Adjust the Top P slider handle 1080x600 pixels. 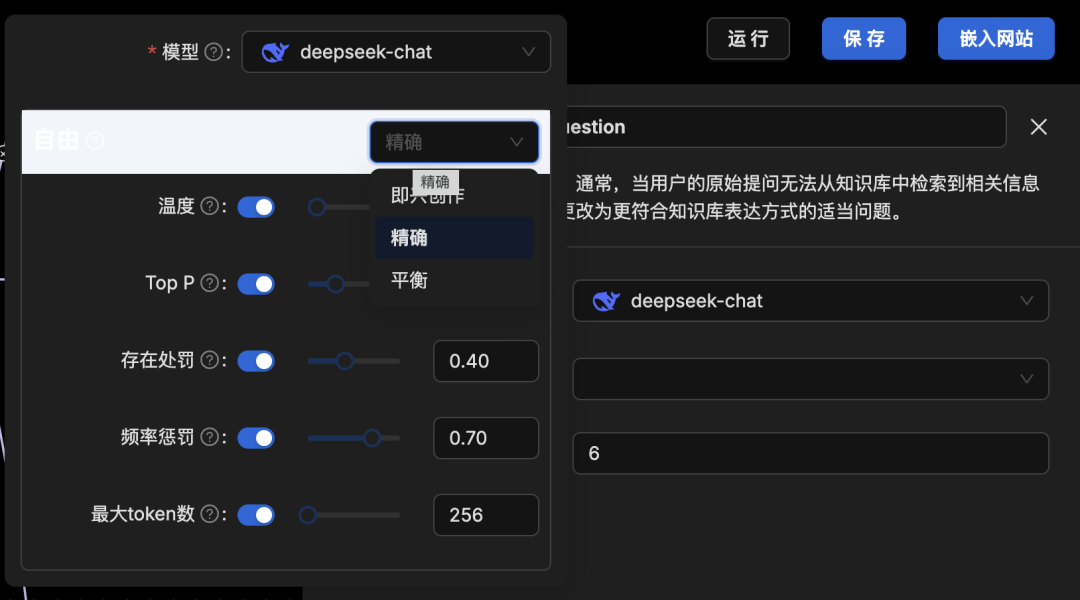click(335, 284)
